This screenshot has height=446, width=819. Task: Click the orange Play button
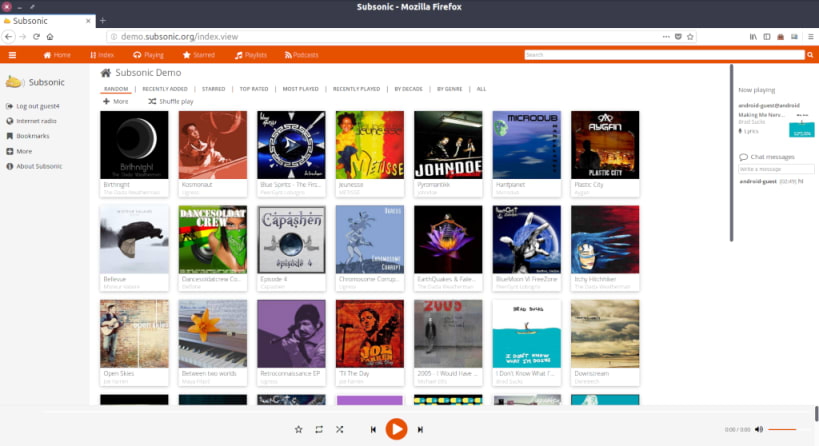tap(396, 429)
